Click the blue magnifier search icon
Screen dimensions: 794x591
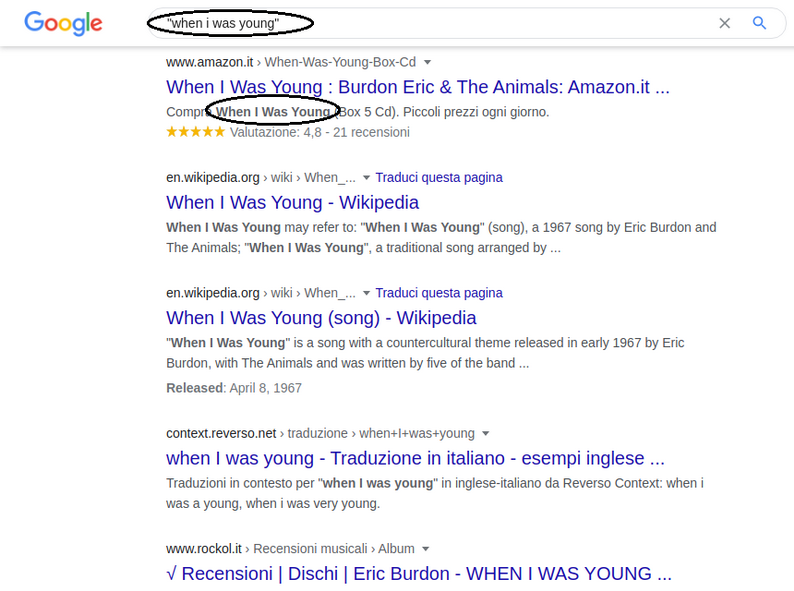point(759,23)
